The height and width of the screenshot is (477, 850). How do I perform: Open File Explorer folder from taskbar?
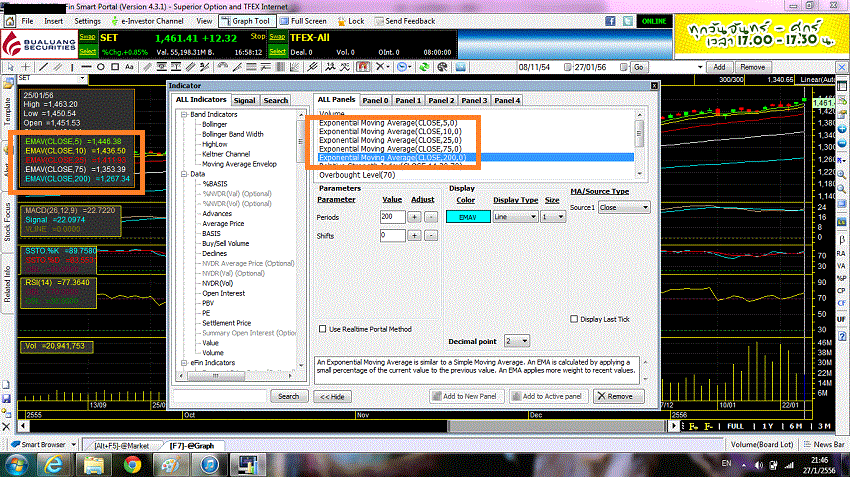pos(93,465)
